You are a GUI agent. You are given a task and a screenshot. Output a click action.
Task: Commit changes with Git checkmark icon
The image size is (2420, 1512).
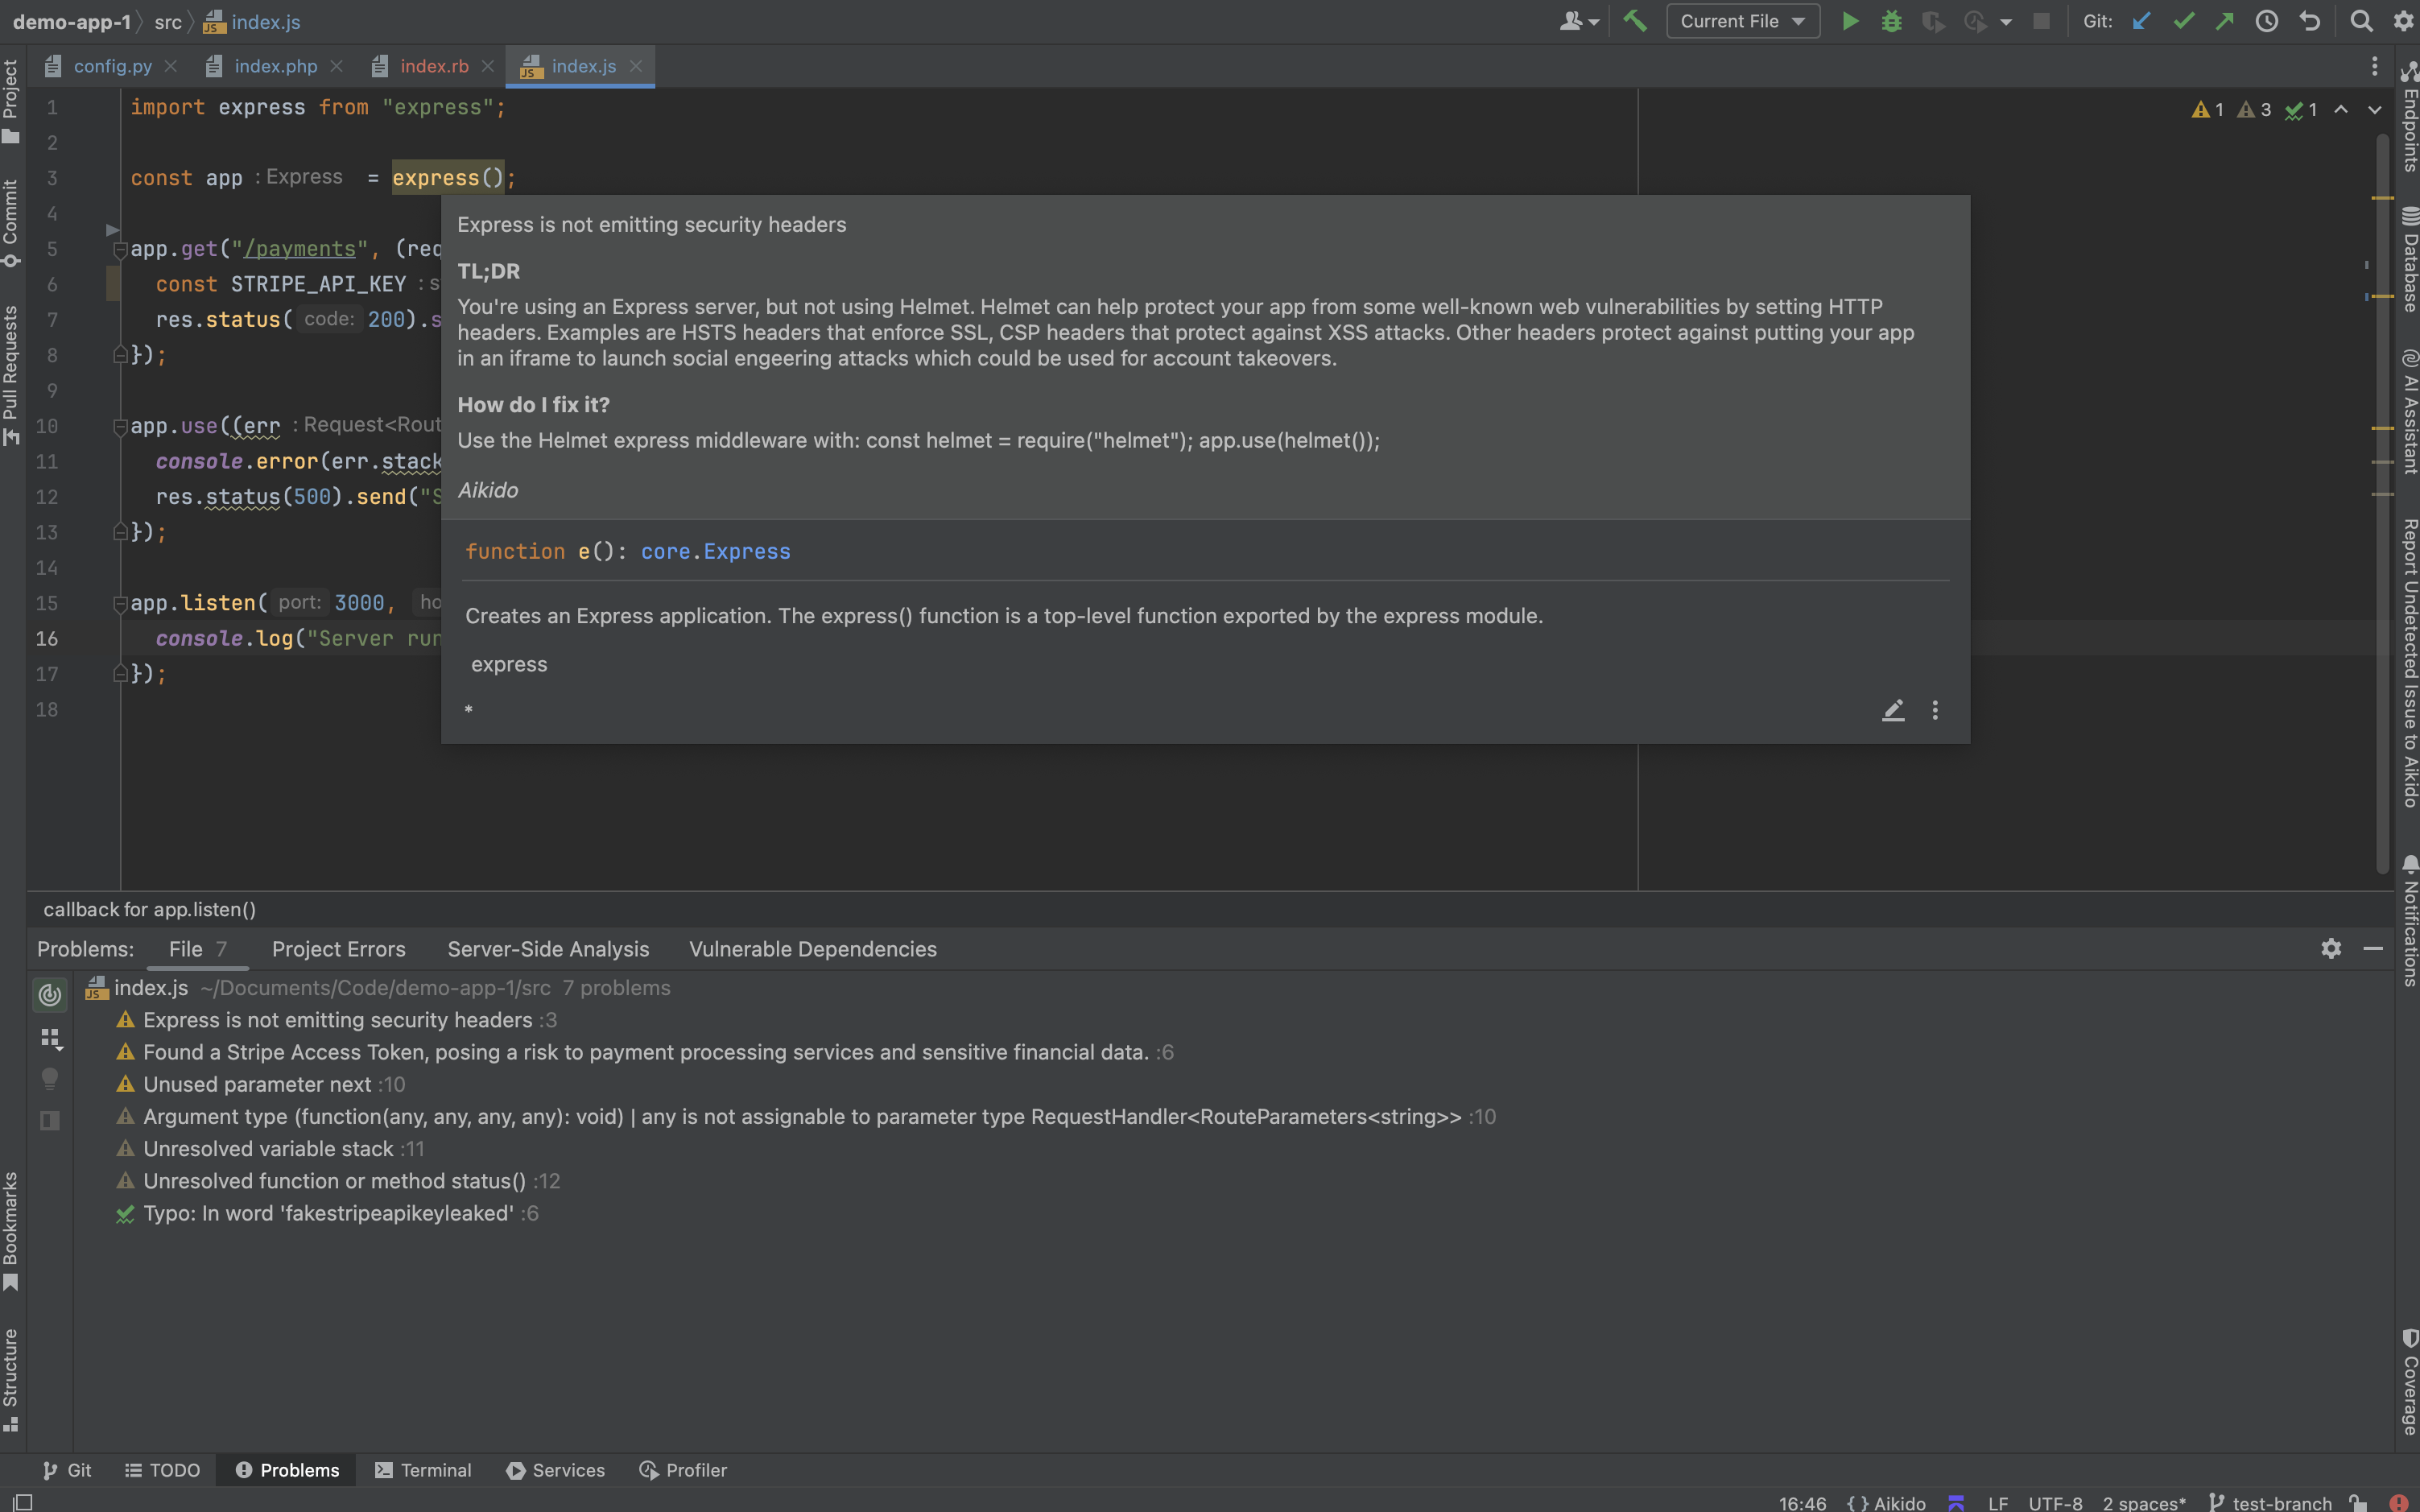click(x=2183, y=21)
